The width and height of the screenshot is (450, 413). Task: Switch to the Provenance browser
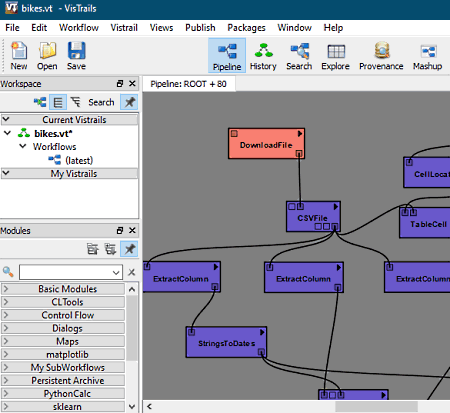point(381,56)
